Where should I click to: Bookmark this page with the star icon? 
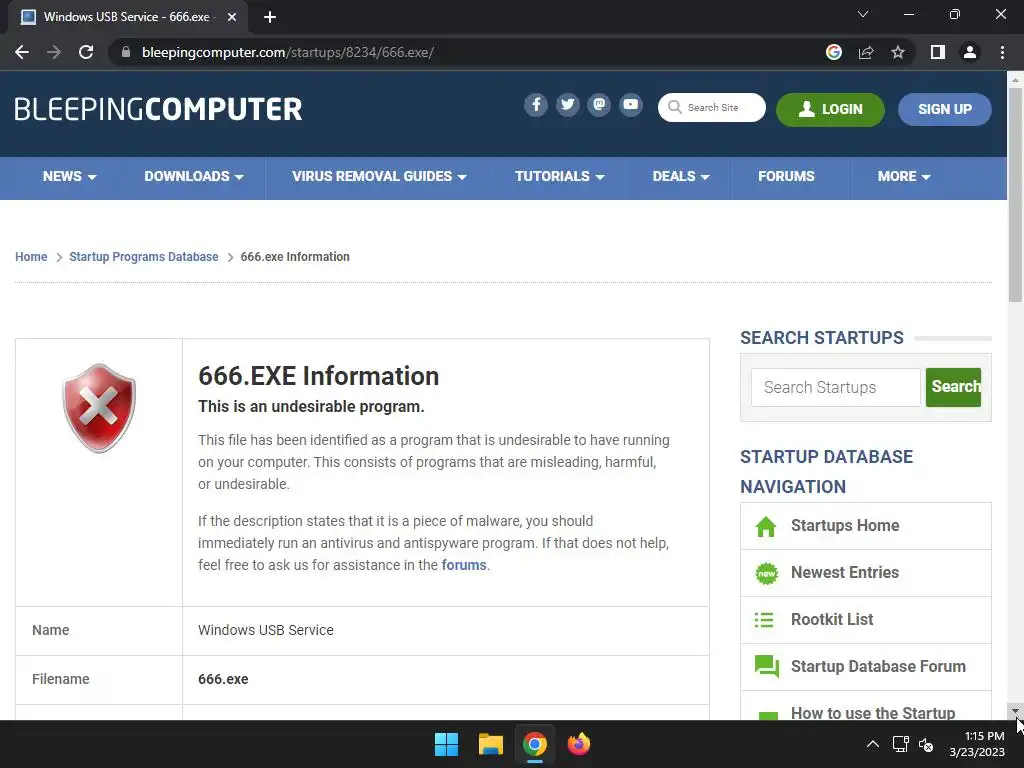898,52
